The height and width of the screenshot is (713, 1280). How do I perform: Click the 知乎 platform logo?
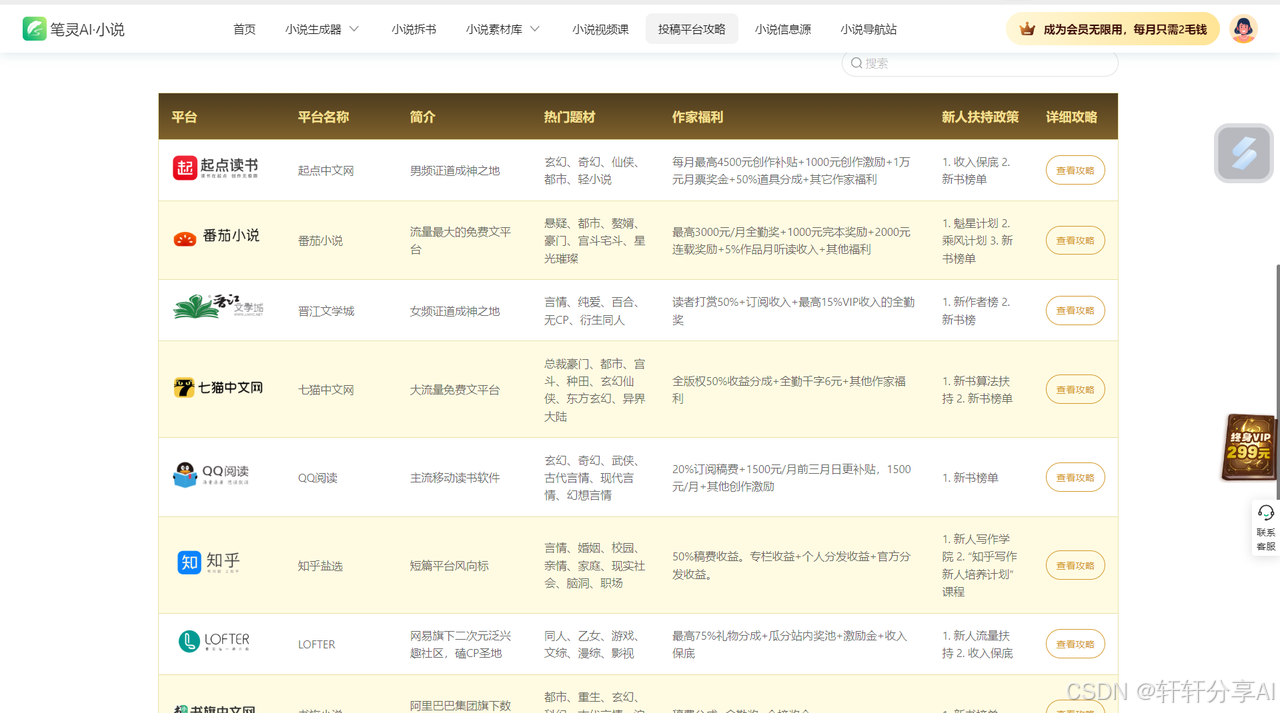(x=209, y=562)
